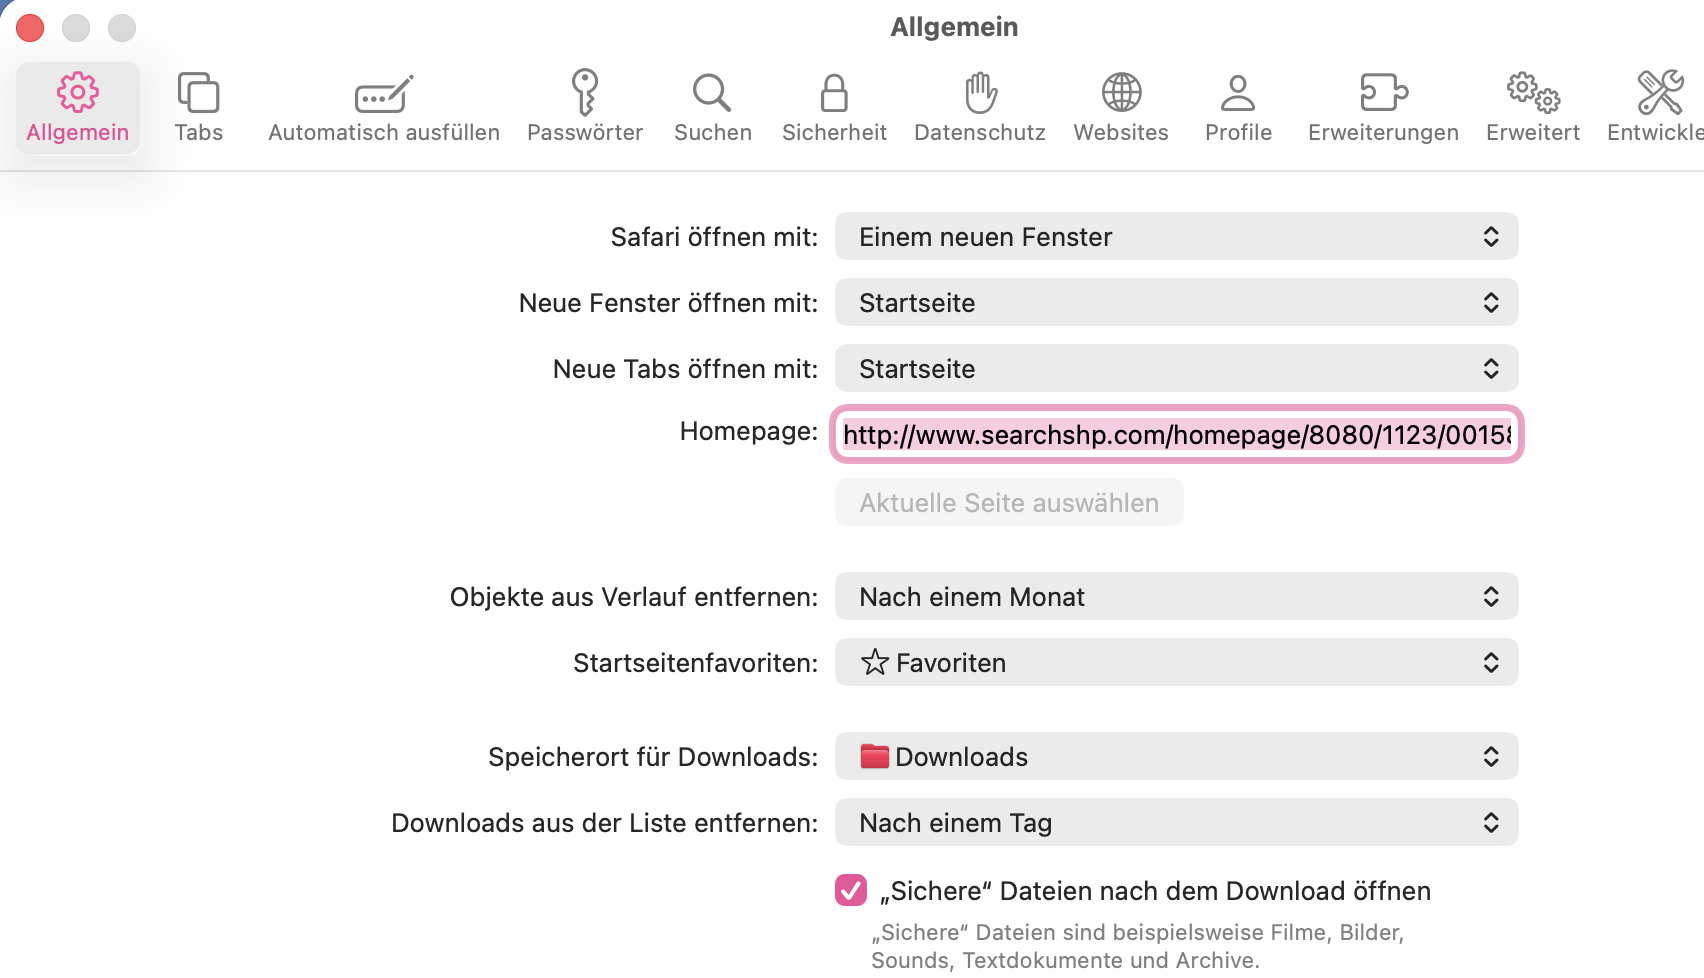Open the Profile person icon
This screenshot has height=978, width=1704.
[x=1238, y=93]
